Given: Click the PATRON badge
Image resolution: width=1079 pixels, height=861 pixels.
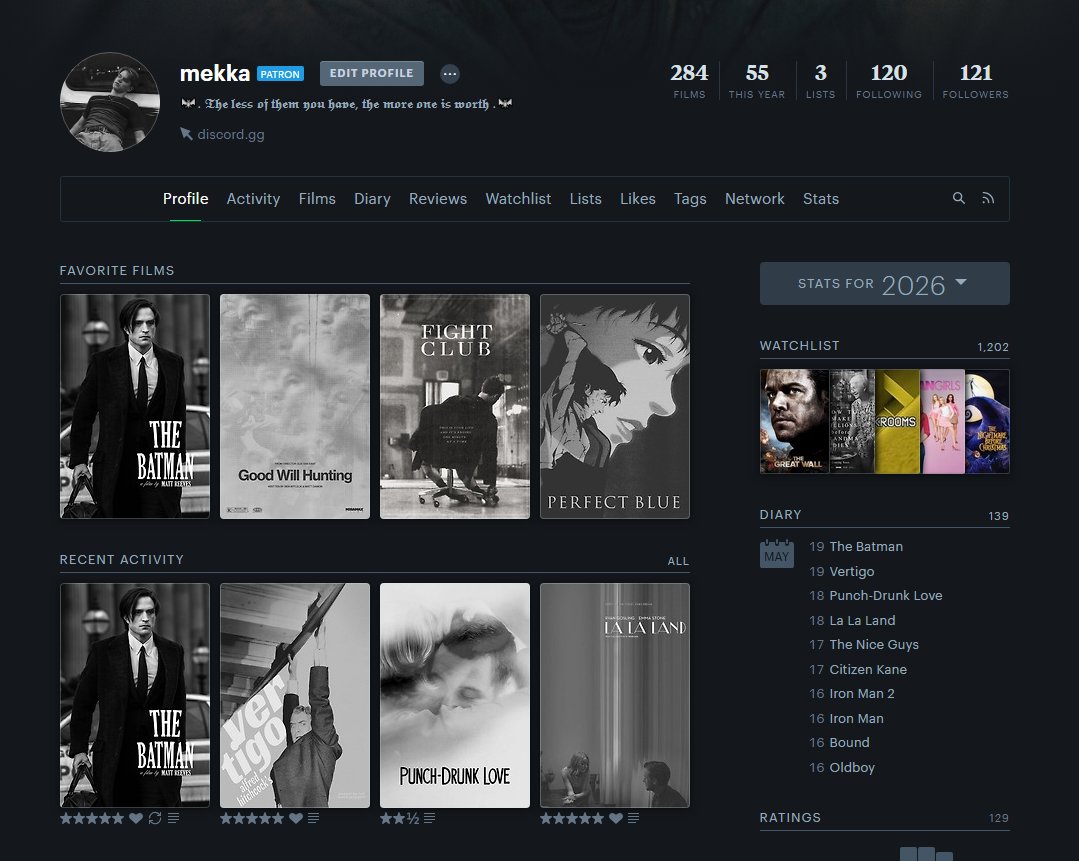Looking at the screenshot, I should pos(280,74).
